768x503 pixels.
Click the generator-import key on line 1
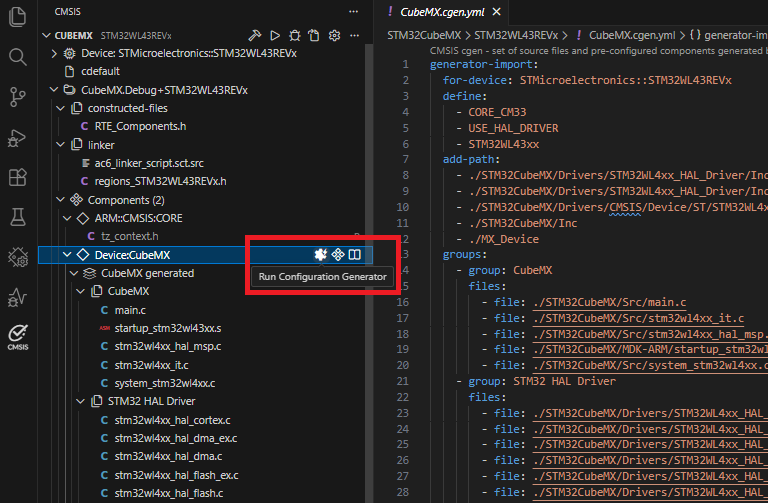coord(481,64)
